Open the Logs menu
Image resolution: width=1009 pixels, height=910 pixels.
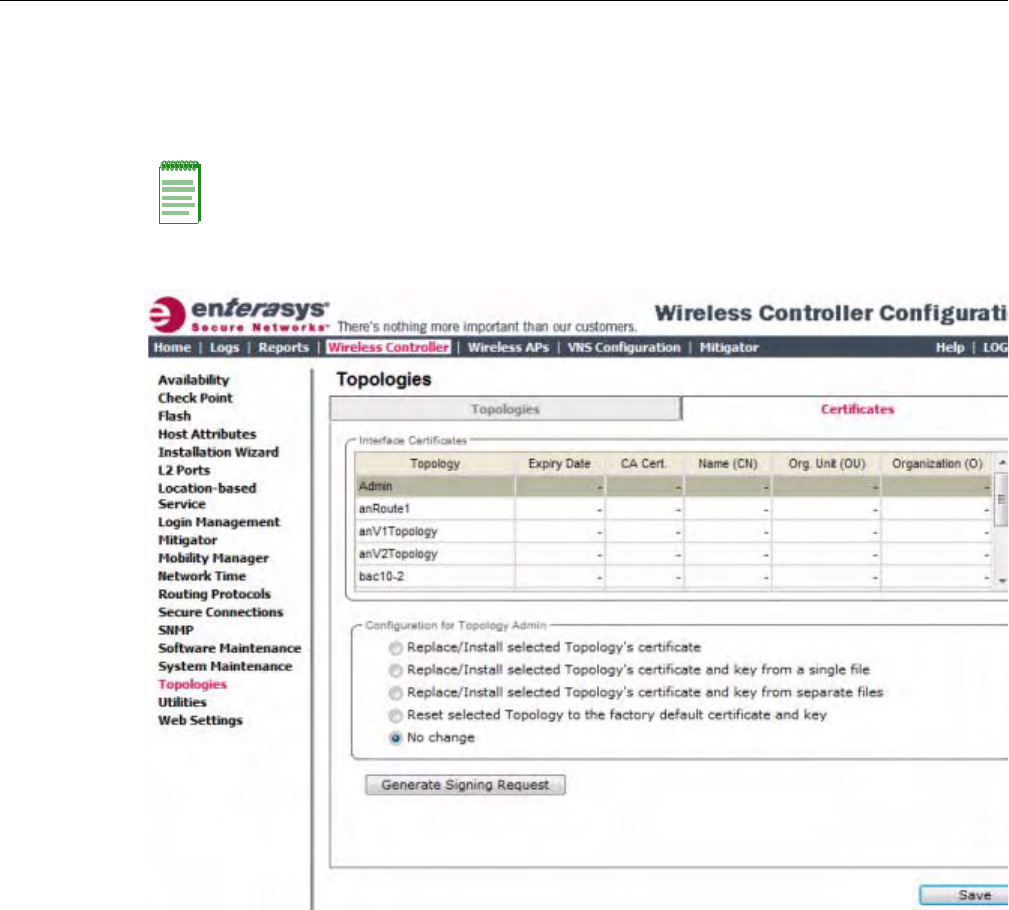coord(225,348)
